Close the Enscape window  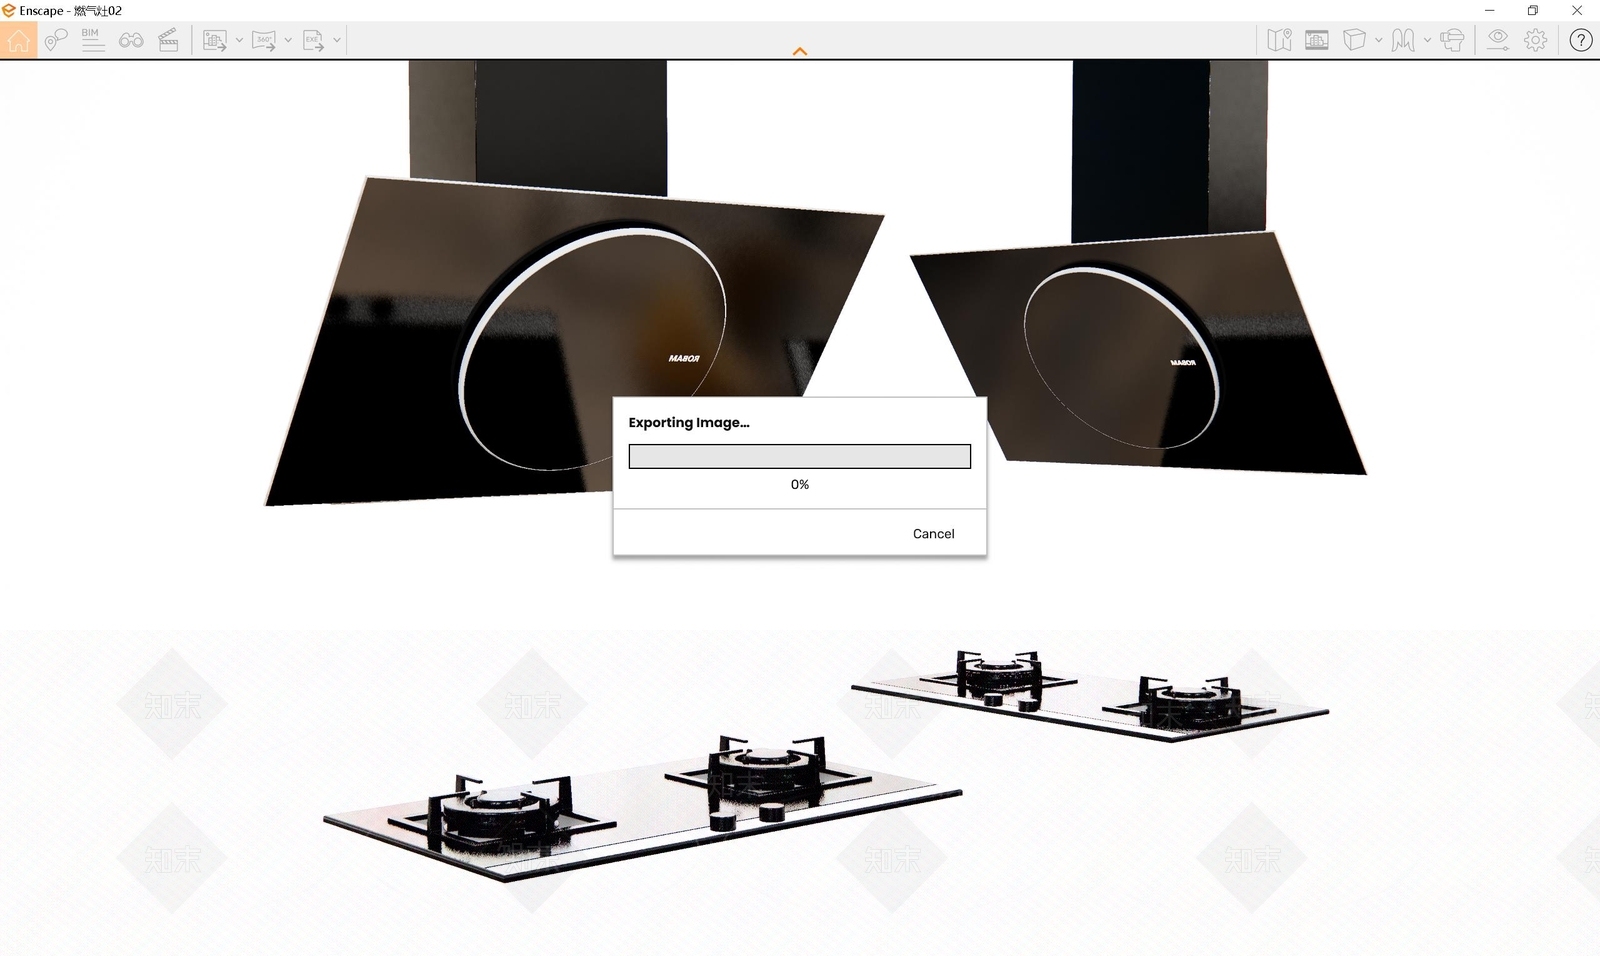click(1577, 10)
